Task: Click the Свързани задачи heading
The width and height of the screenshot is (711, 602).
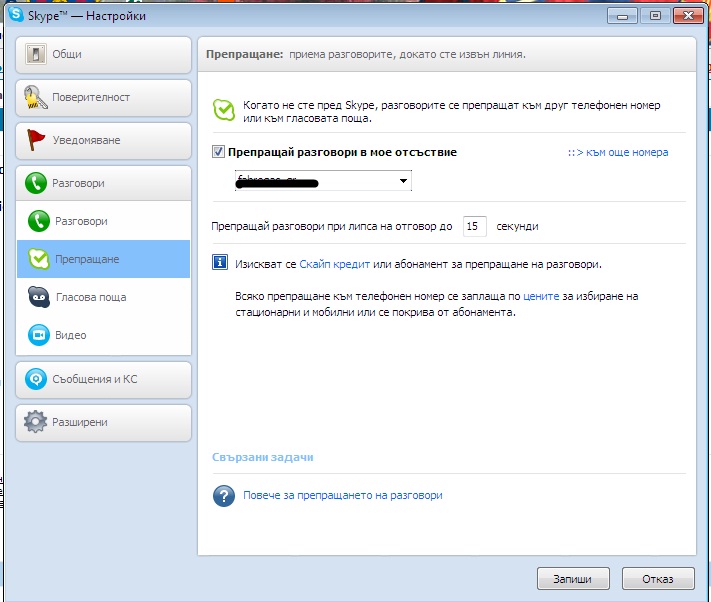Action: (x=263, y=457)
